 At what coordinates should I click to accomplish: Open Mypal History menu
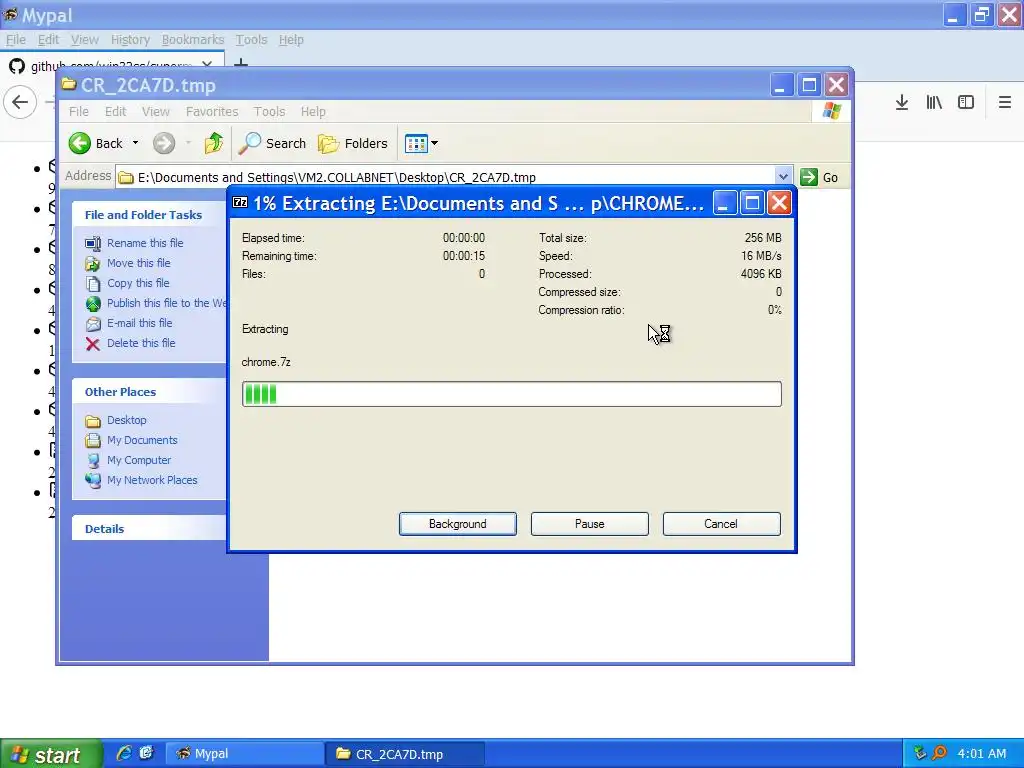pos(130,40)
